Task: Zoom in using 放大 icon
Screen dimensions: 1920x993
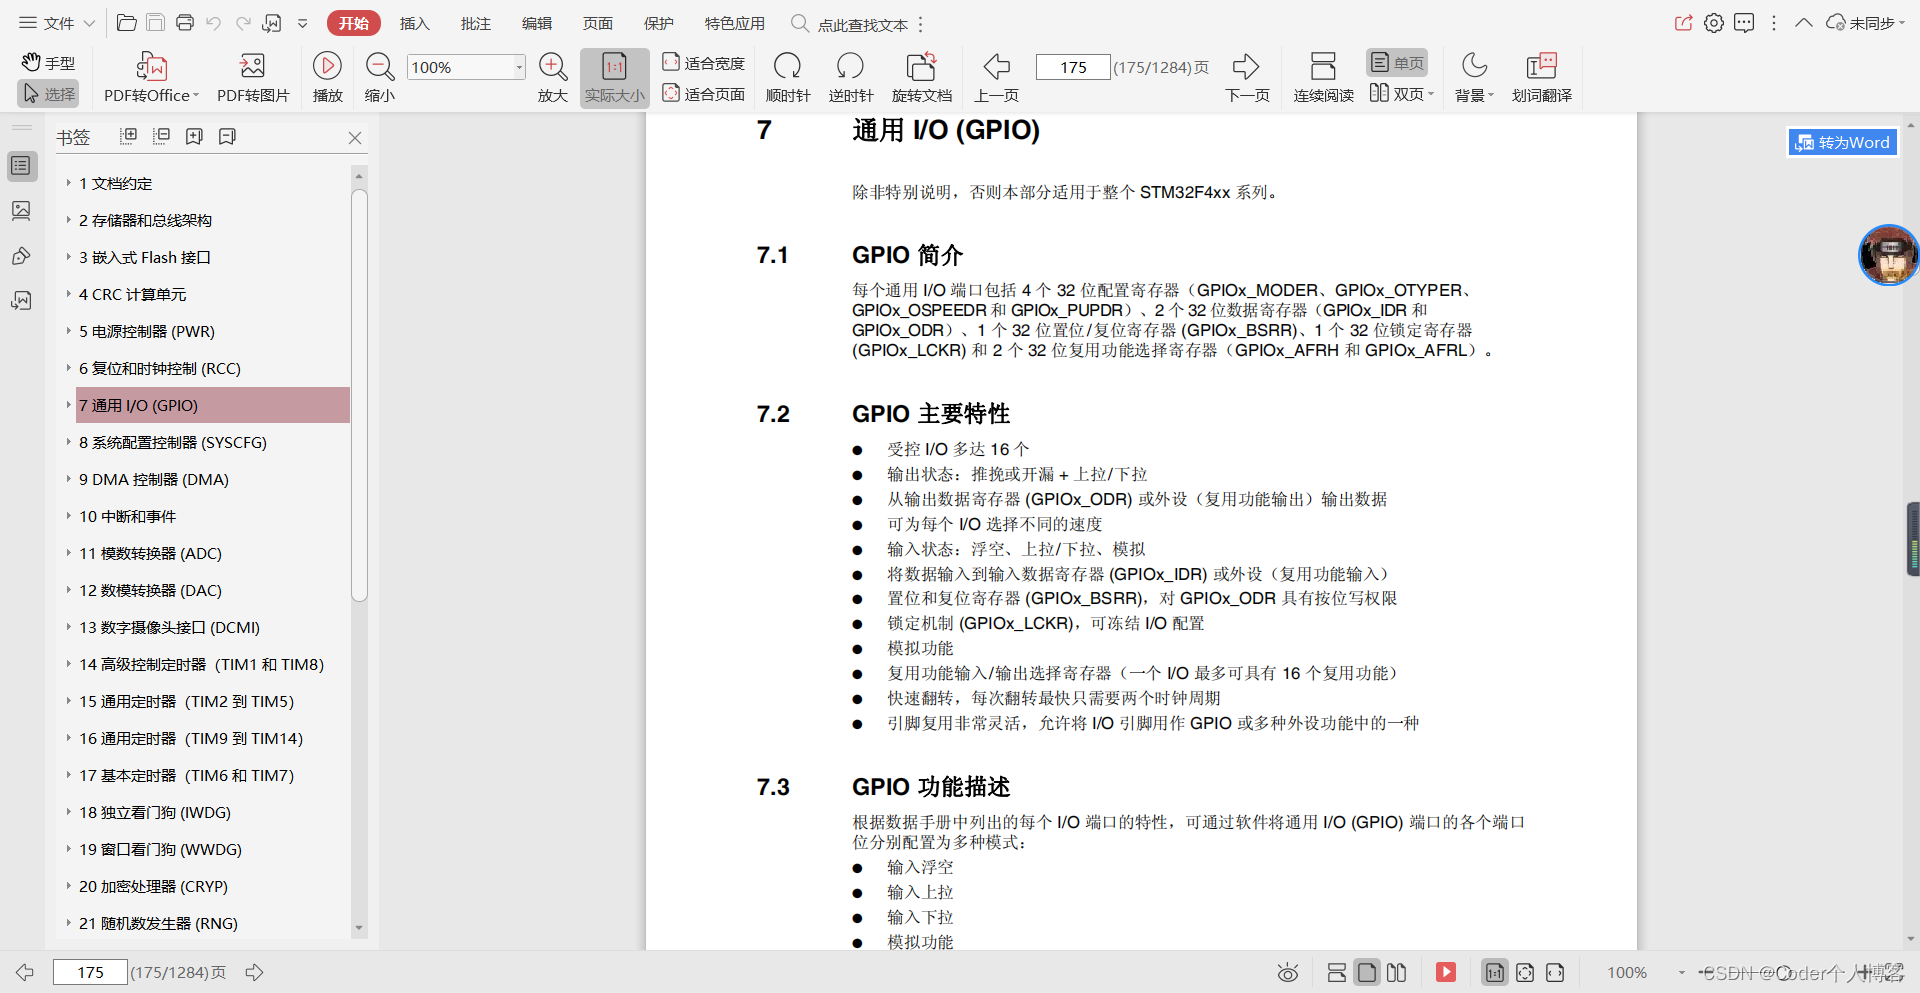Action: pyautogui.click(x=553, y=78)
